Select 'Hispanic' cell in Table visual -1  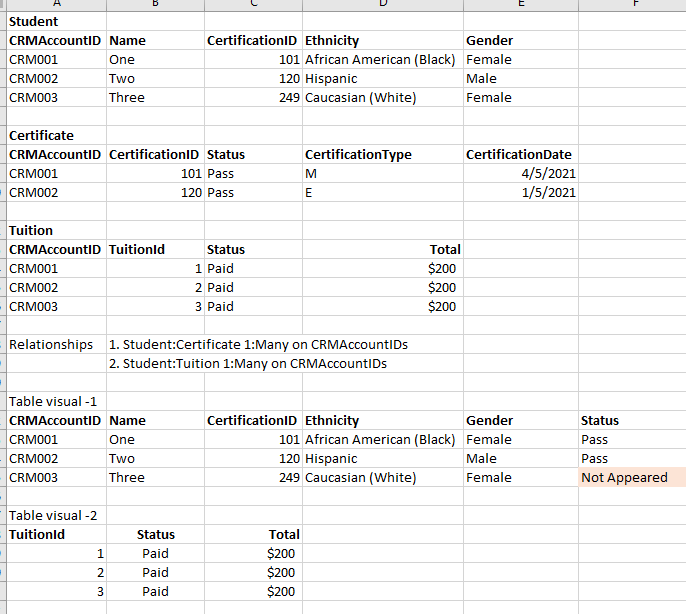coord(382,459)
